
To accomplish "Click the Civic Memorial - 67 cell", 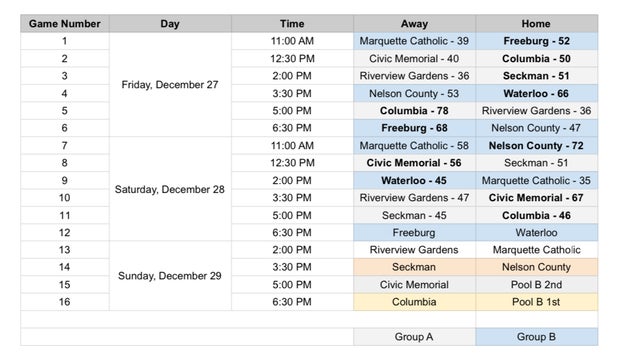I will [536, 198].
